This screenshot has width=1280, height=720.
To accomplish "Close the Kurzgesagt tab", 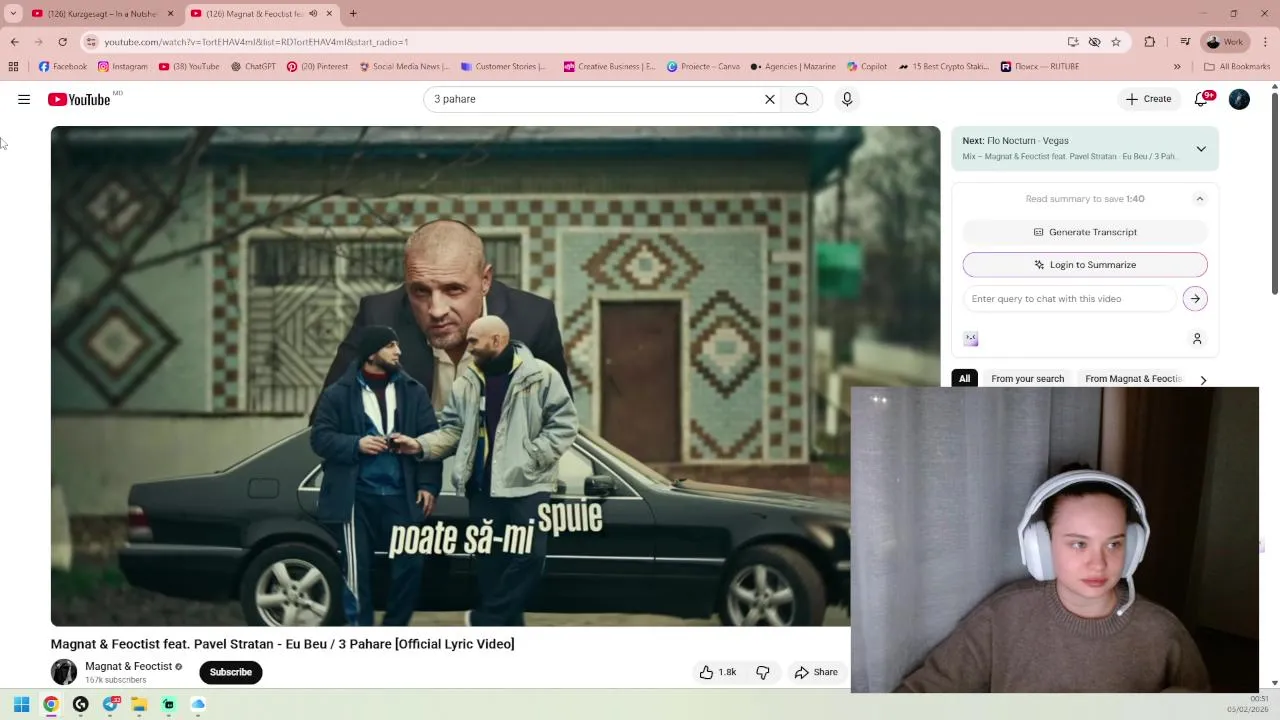I will pyautogui.click(x=170, y=14).
